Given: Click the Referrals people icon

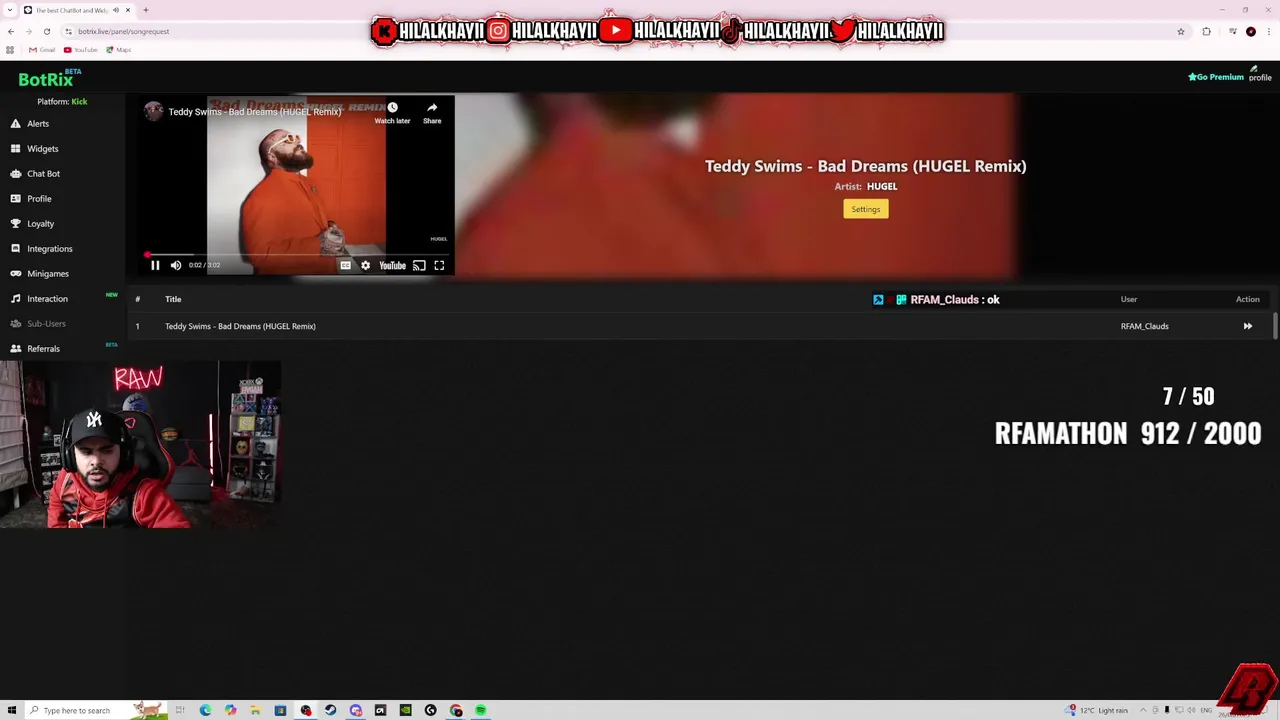Looking at the screenshot, I should [x=15, y=348].
